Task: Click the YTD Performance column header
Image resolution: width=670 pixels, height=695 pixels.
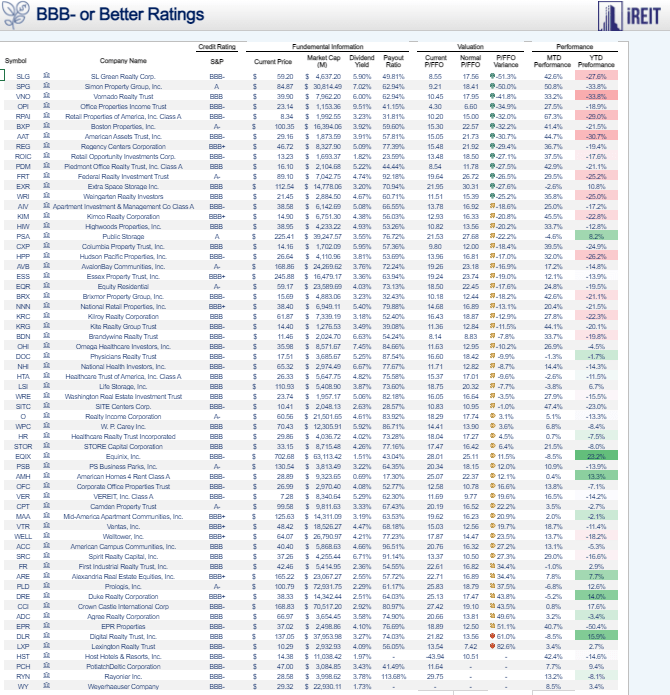Action: click(596, 61)
